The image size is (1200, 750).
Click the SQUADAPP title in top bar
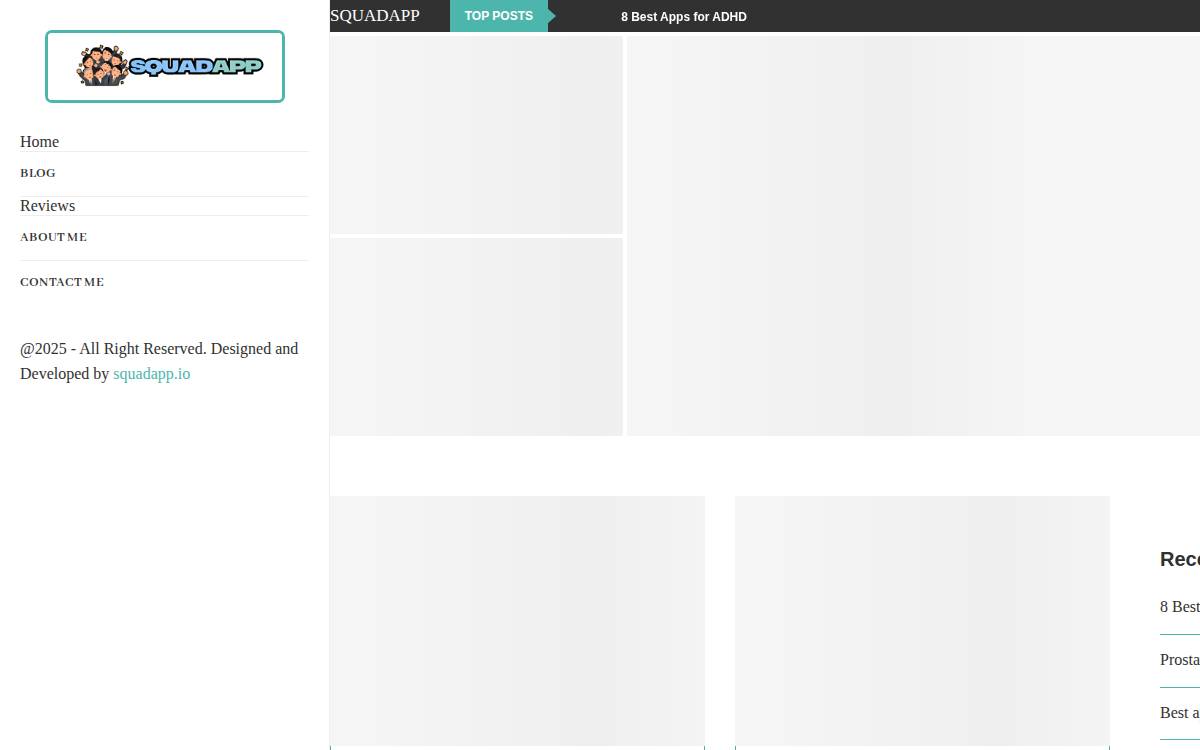pos(375,15)
